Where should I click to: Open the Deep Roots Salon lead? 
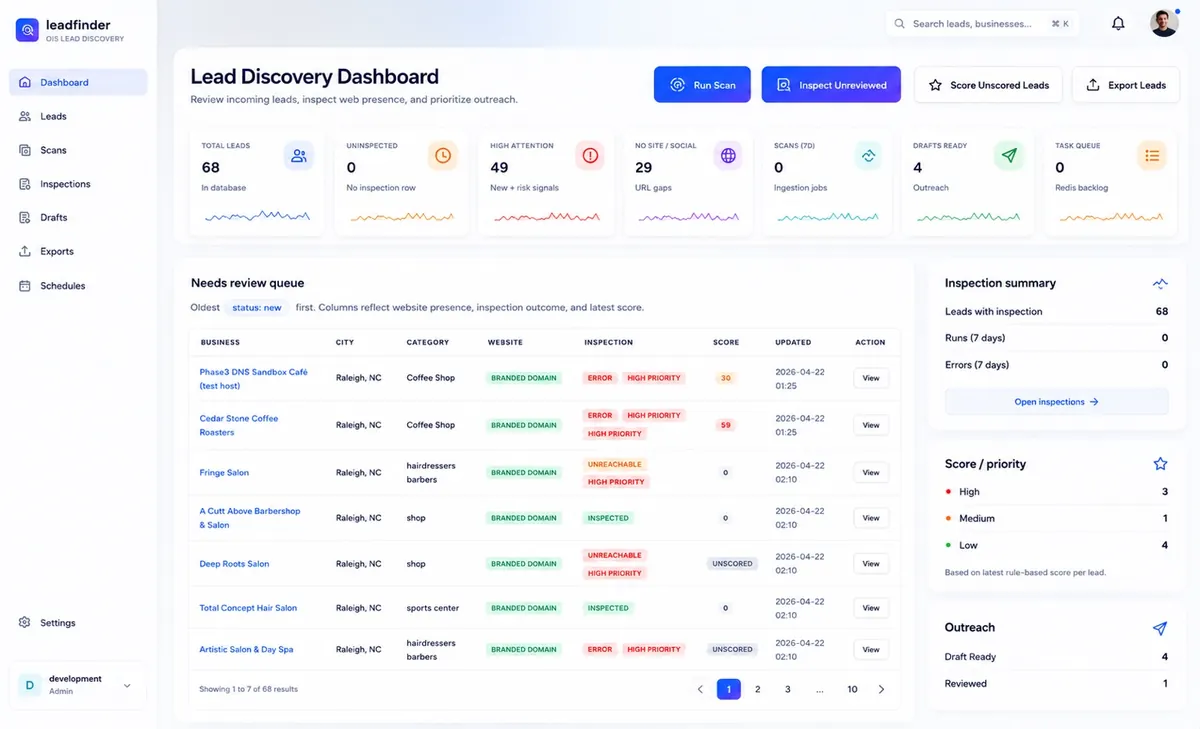234,563
